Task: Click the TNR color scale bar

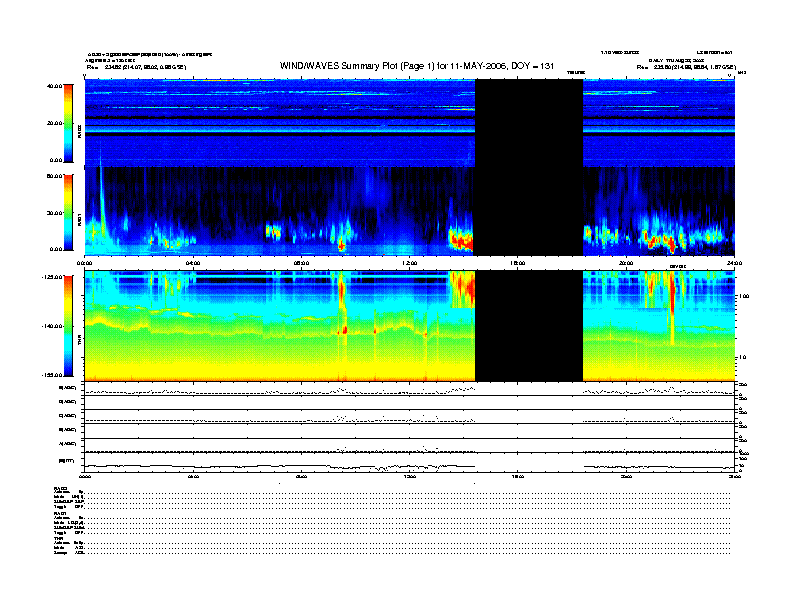Action: [x=68, y=326]
